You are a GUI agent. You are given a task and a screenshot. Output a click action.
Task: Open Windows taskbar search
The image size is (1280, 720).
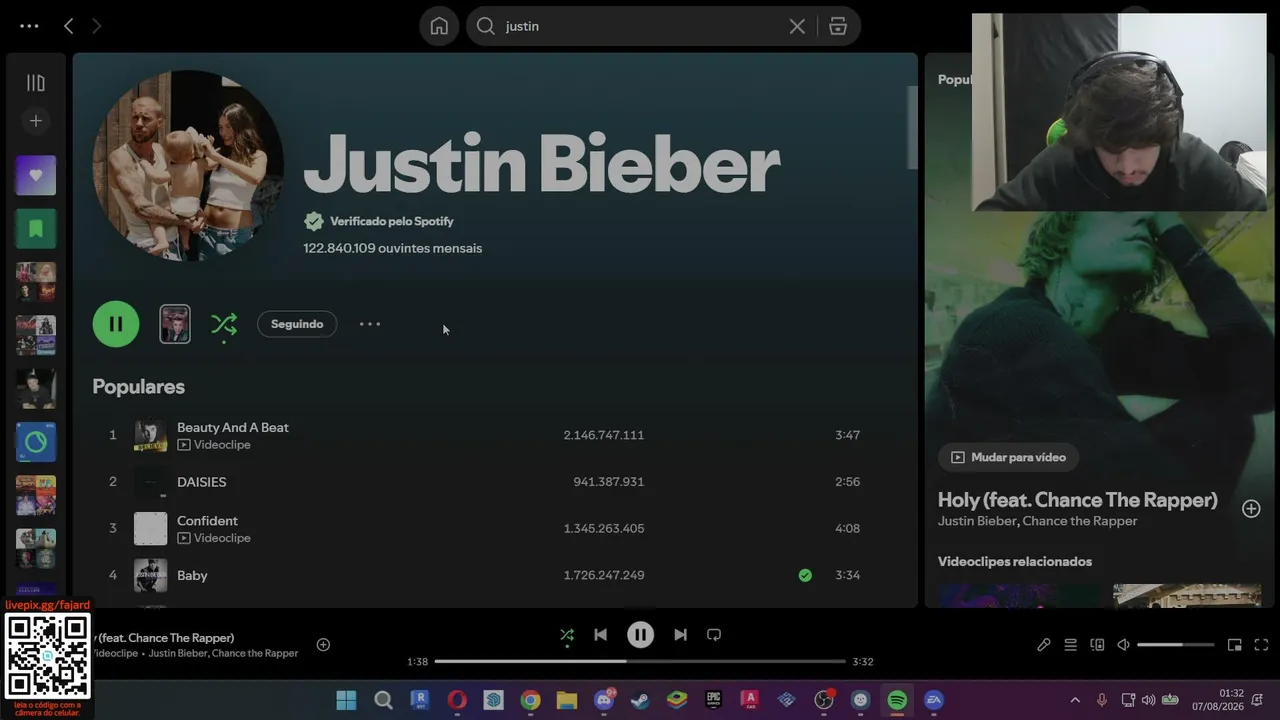tap(383, 700)
